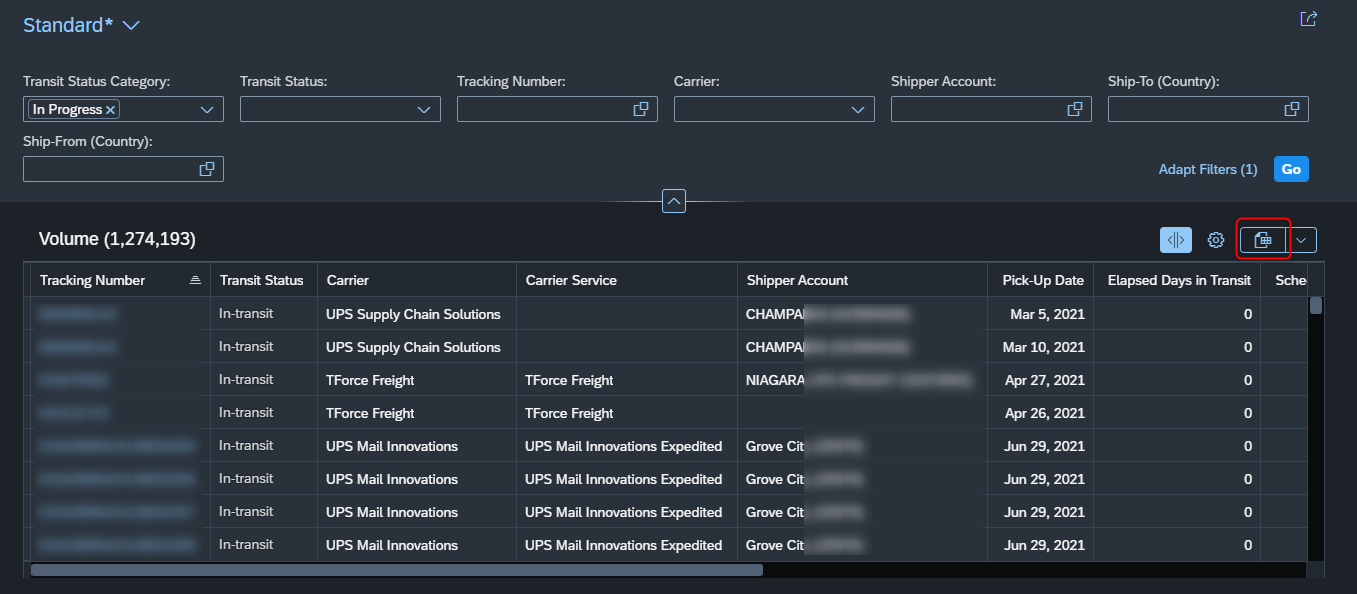This screenshot has height=594, width=1357.
Task: Click the NIAGARA shipper account cell
Action: (862, 380)
